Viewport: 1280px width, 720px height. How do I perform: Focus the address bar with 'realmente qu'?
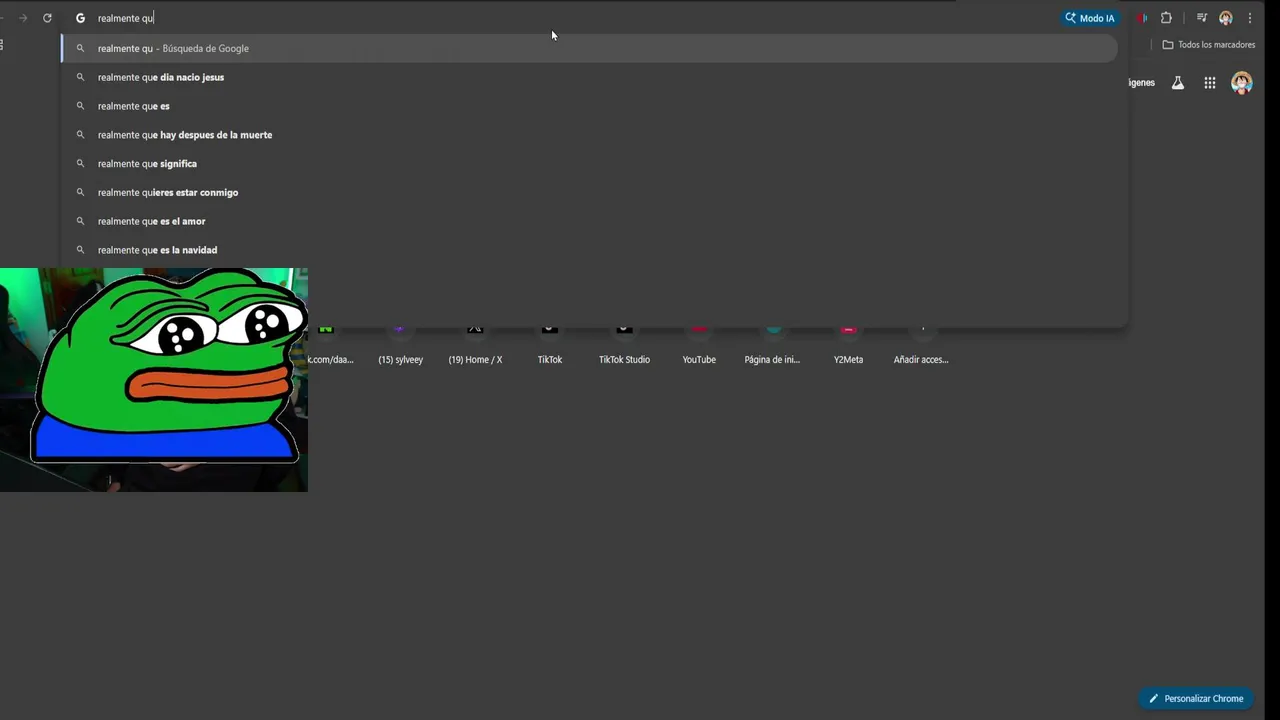pyautogui.click(x=560, y=18)
